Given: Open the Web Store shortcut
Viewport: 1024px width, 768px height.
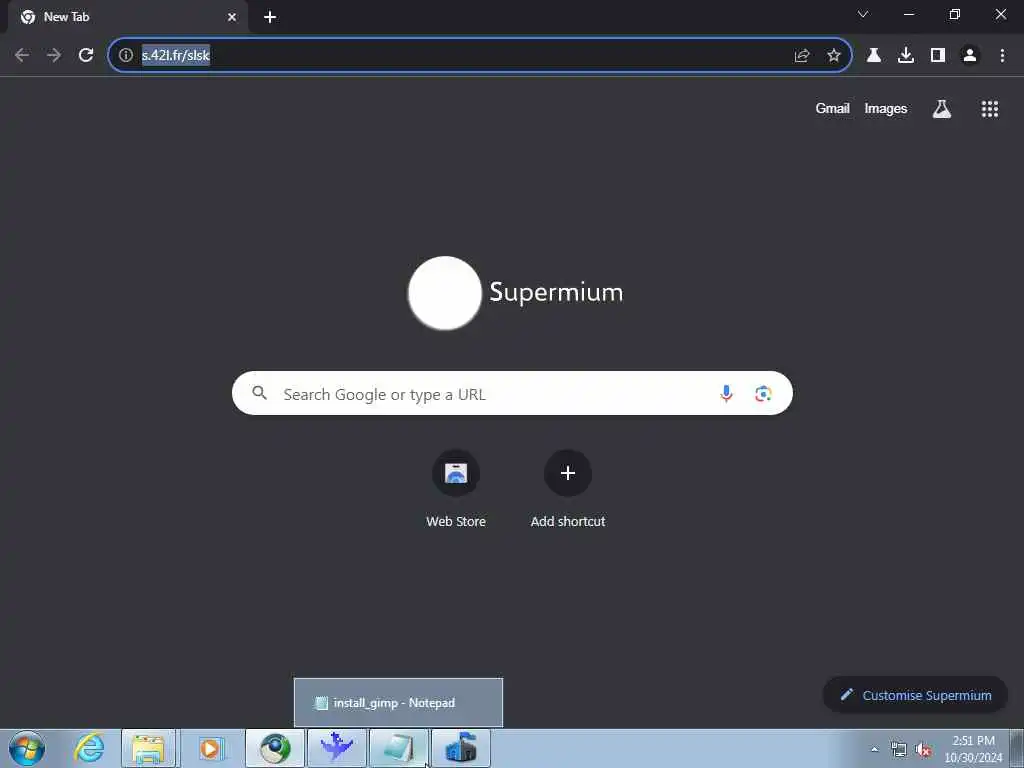Looking at the screenshot, I should tap(456, 473).
